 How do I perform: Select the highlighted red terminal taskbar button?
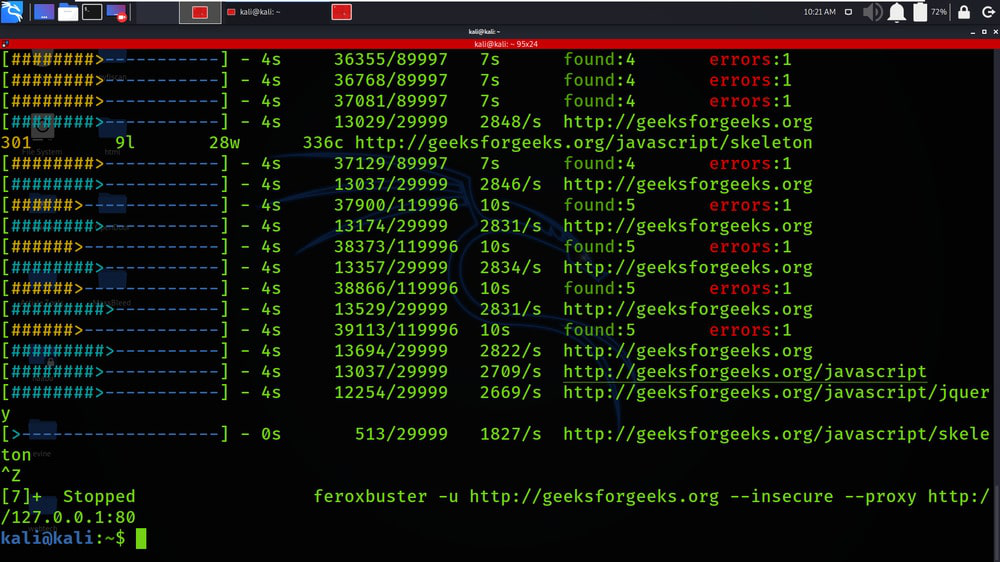(x=200, y=12)
